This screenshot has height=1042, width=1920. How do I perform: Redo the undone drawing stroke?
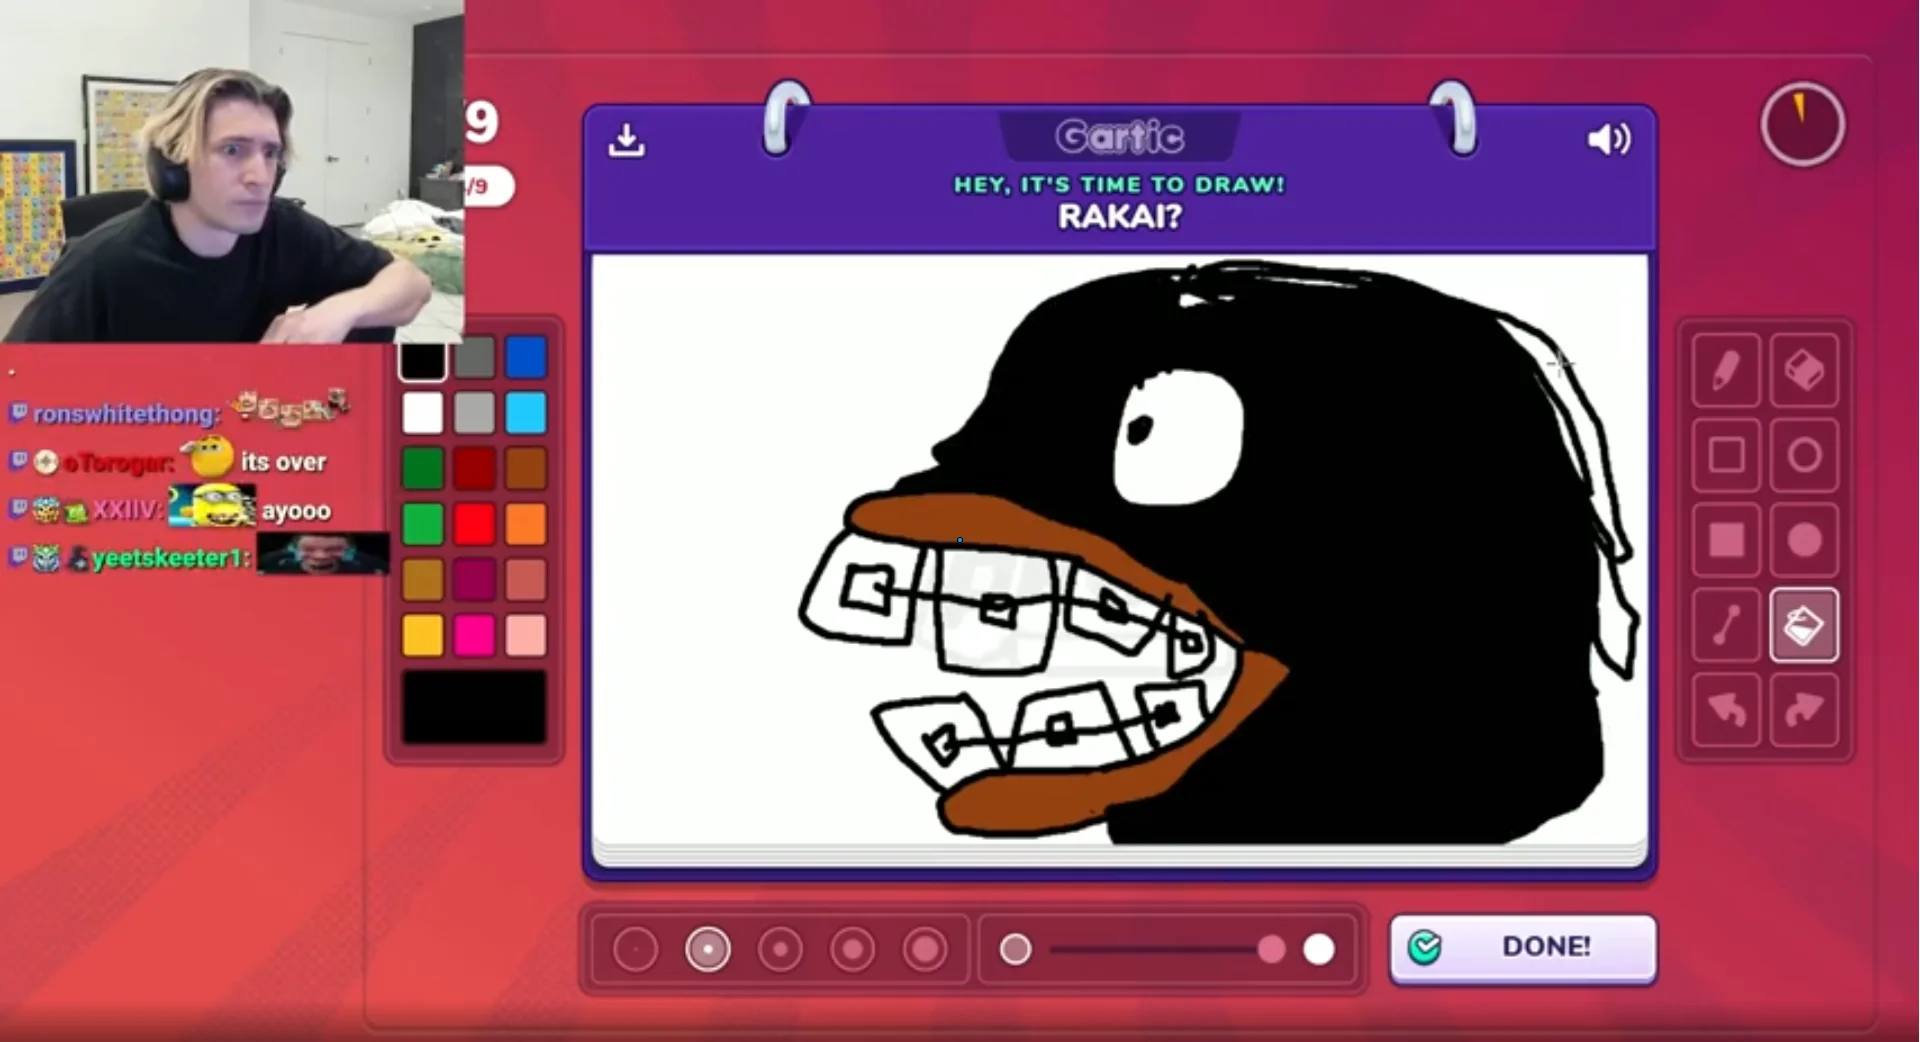(1804, 710)
